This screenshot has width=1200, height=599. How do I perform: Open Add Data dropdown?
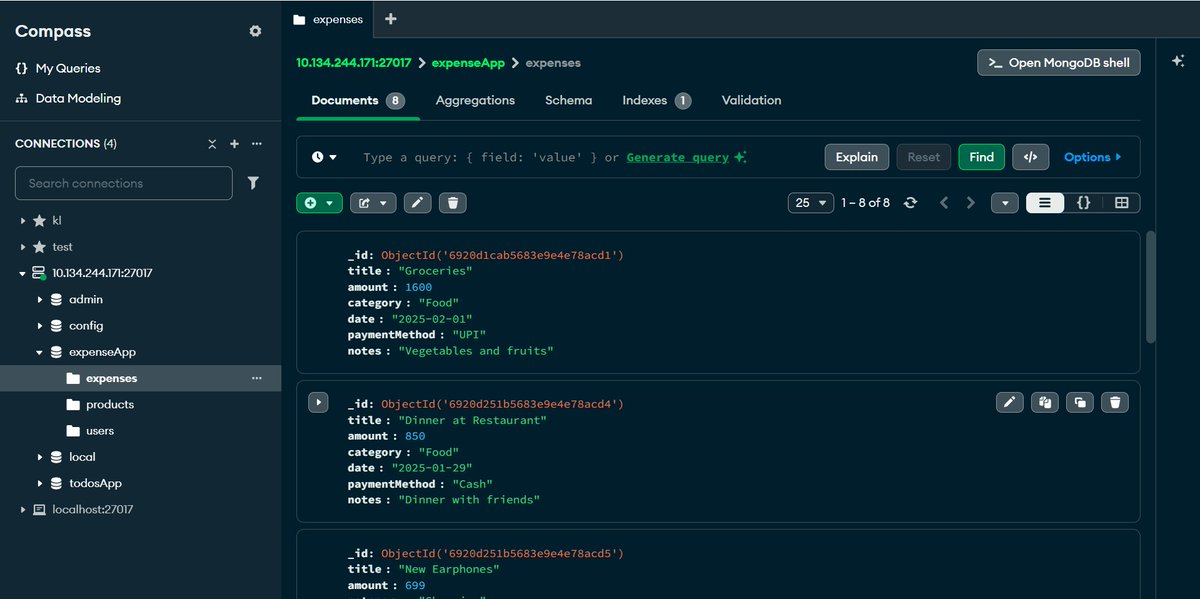coord(320,203)
